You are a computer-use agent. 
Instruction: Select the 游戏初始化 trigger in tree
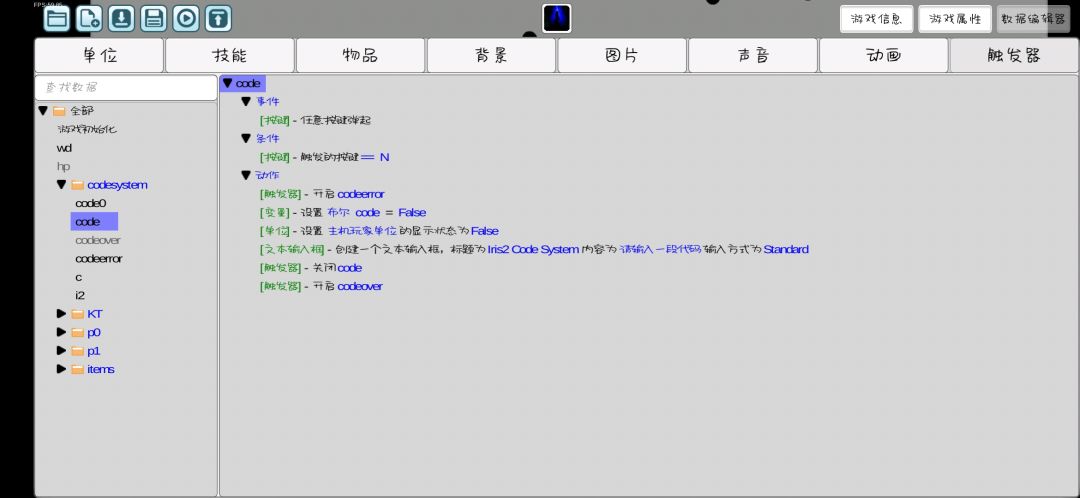[87, 129]
